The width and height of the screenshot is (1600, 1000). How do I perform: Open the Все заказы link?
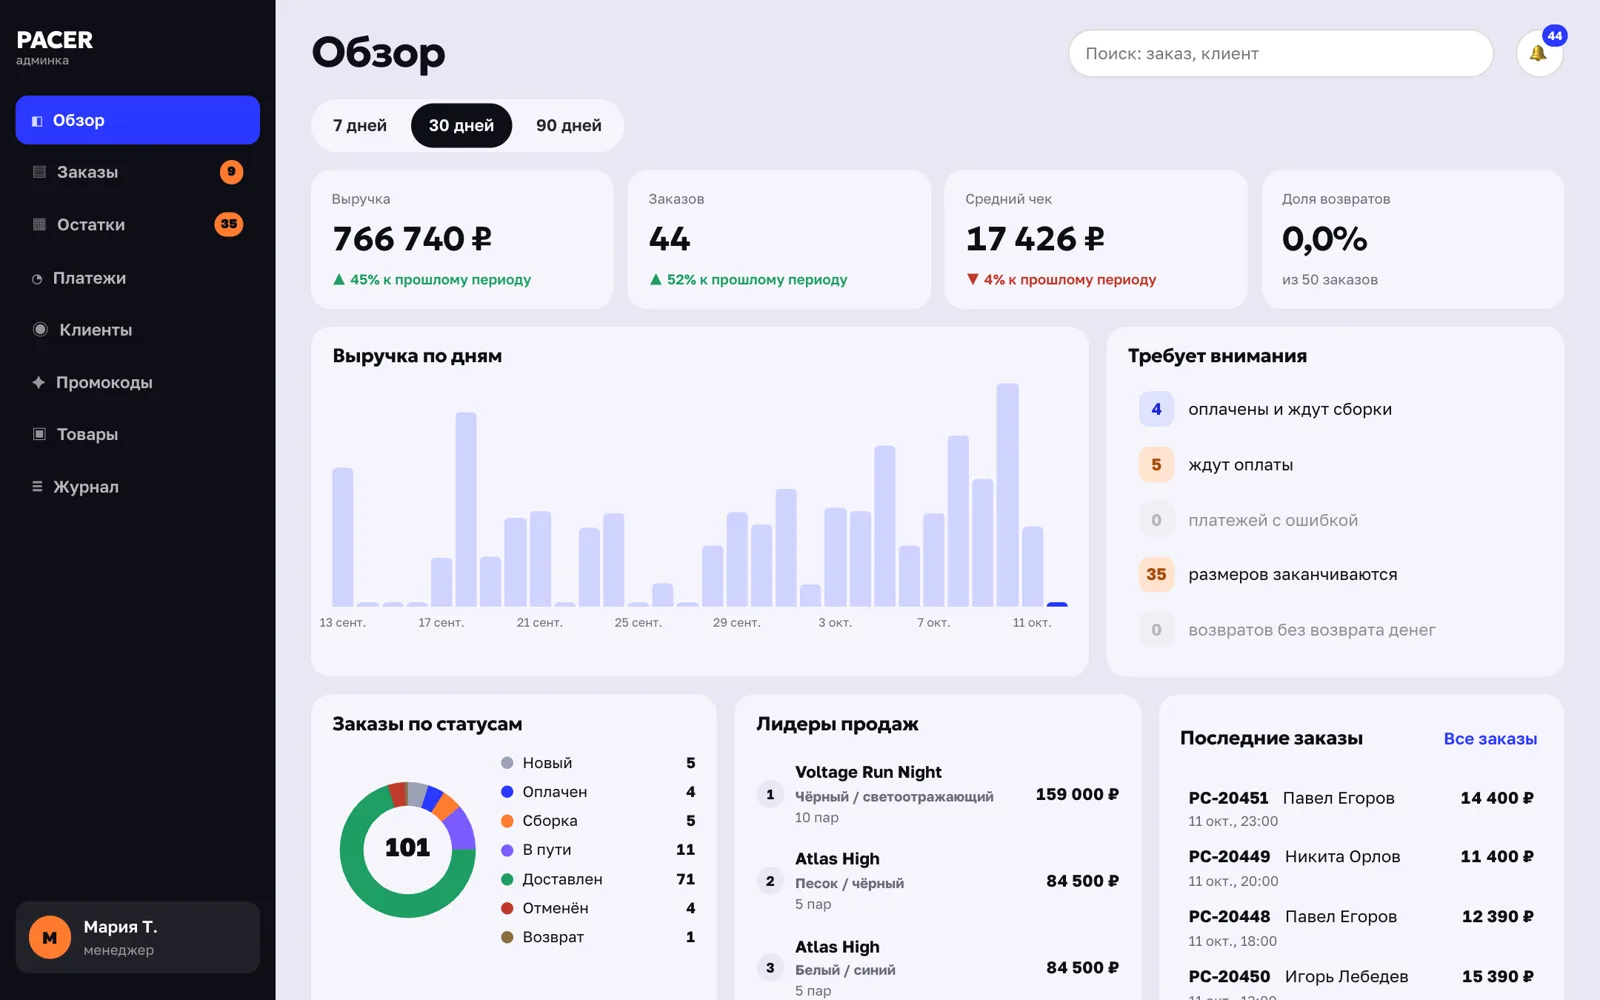[x=1490, y=739]
